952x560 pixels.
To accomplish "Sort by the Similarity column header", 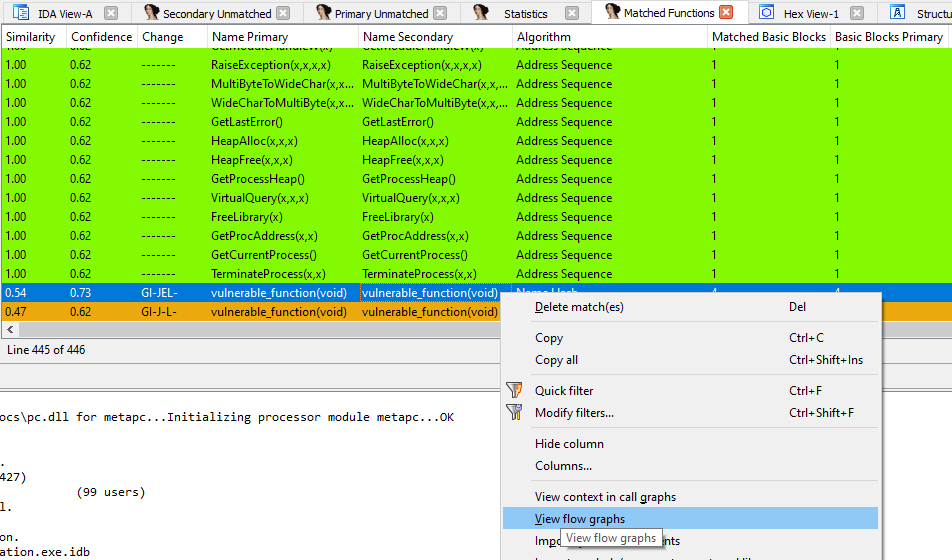I will pos(31,37).
